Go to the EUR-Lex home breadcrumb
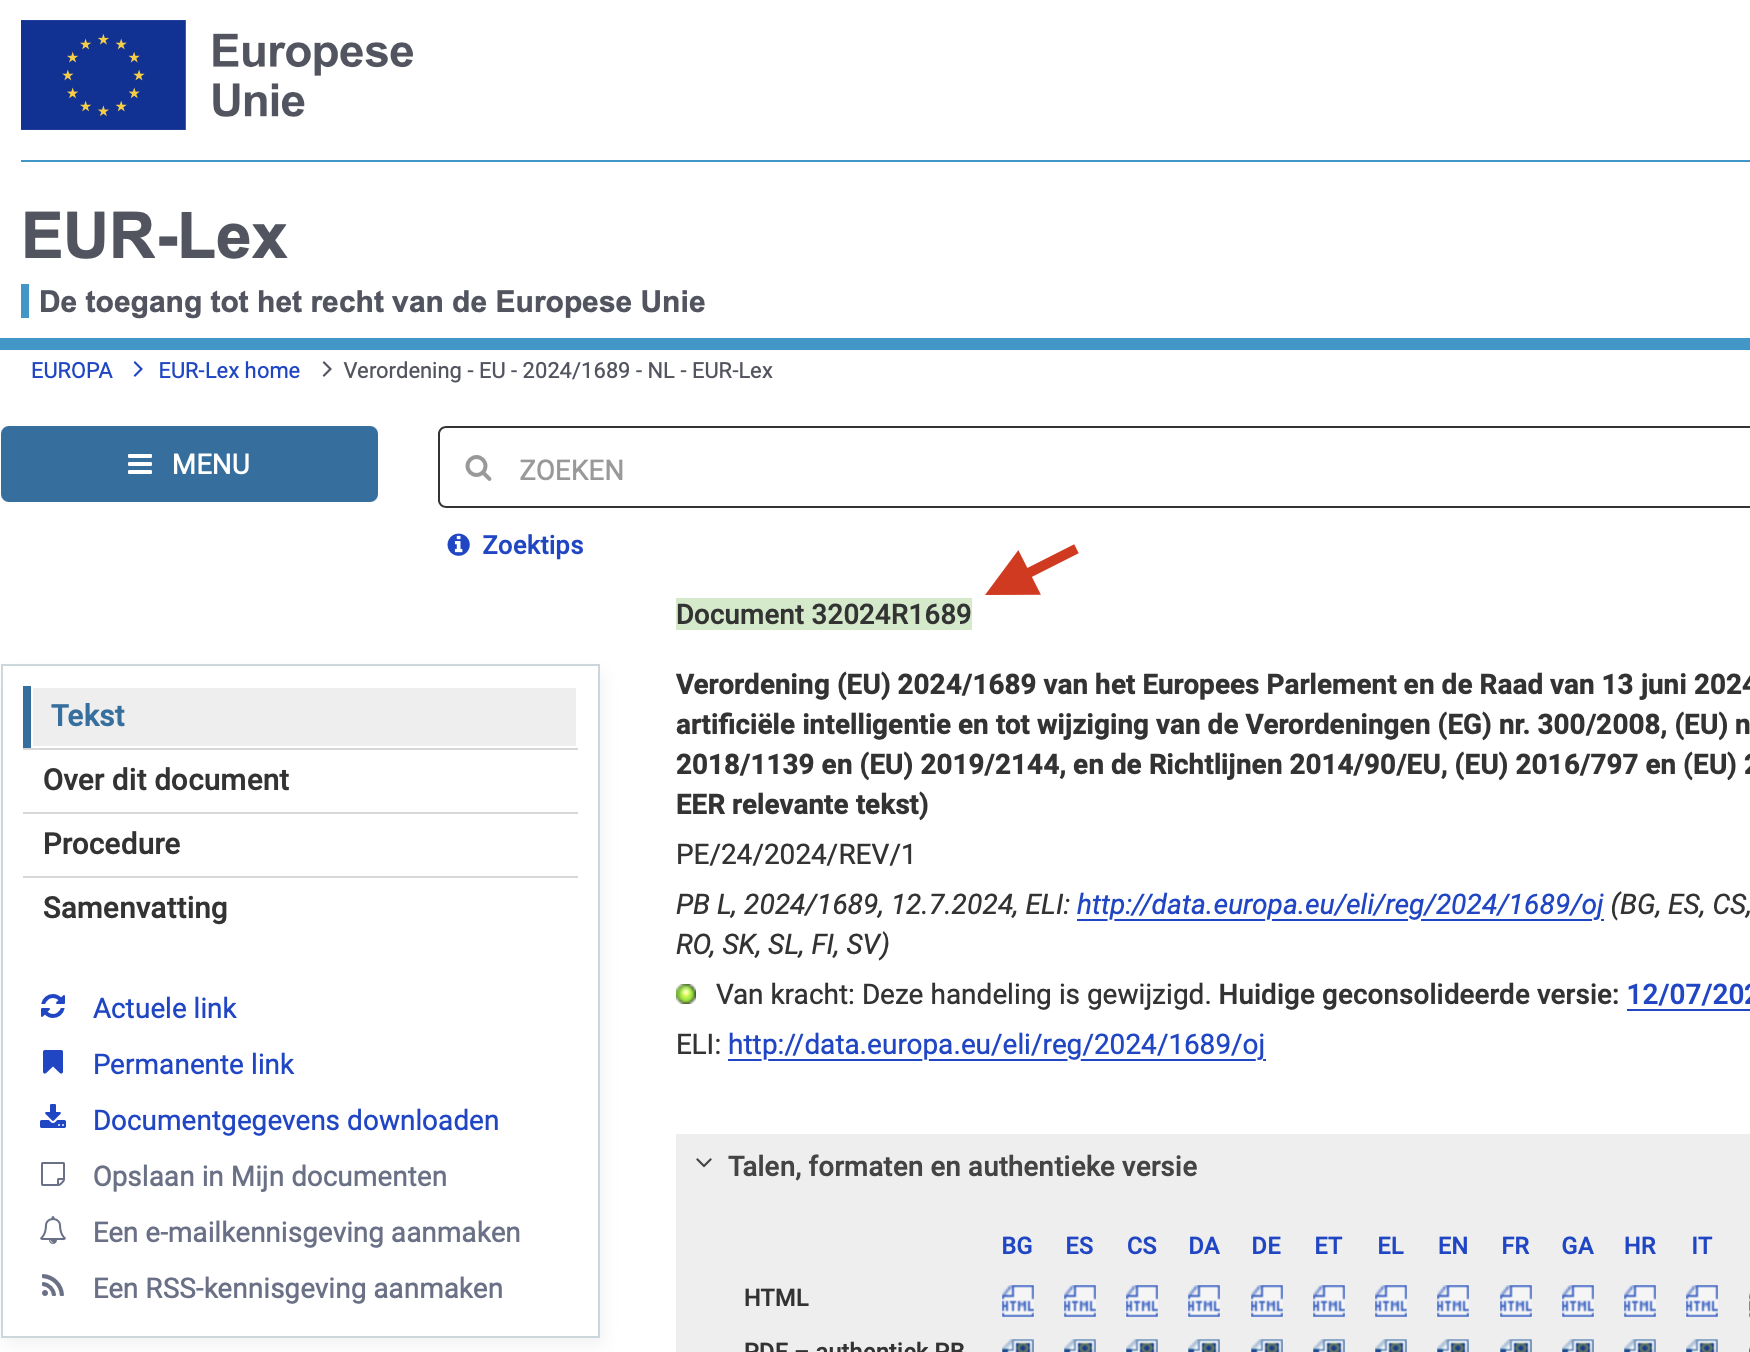 pyautogui.click(x=229, y=370)
